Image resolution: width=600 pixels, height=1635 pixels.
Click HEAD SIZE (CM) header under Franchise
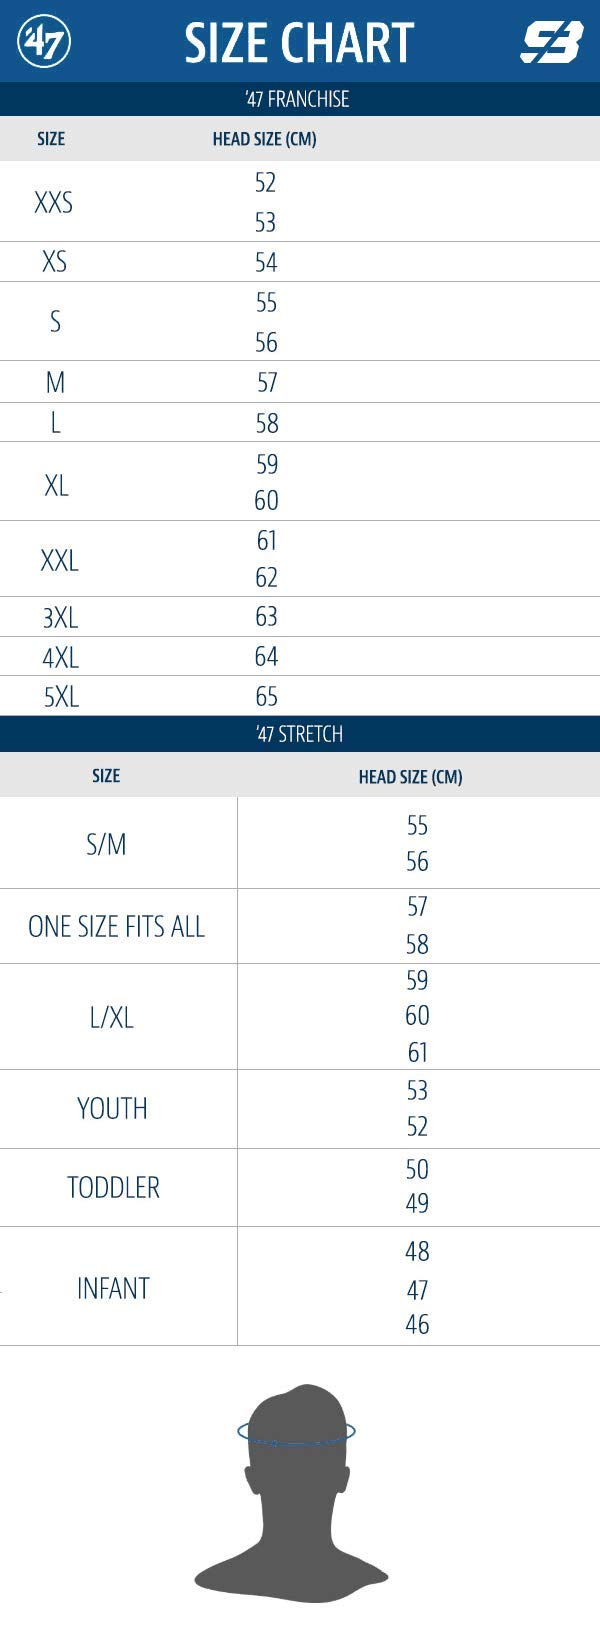click(x=264, y=139)
